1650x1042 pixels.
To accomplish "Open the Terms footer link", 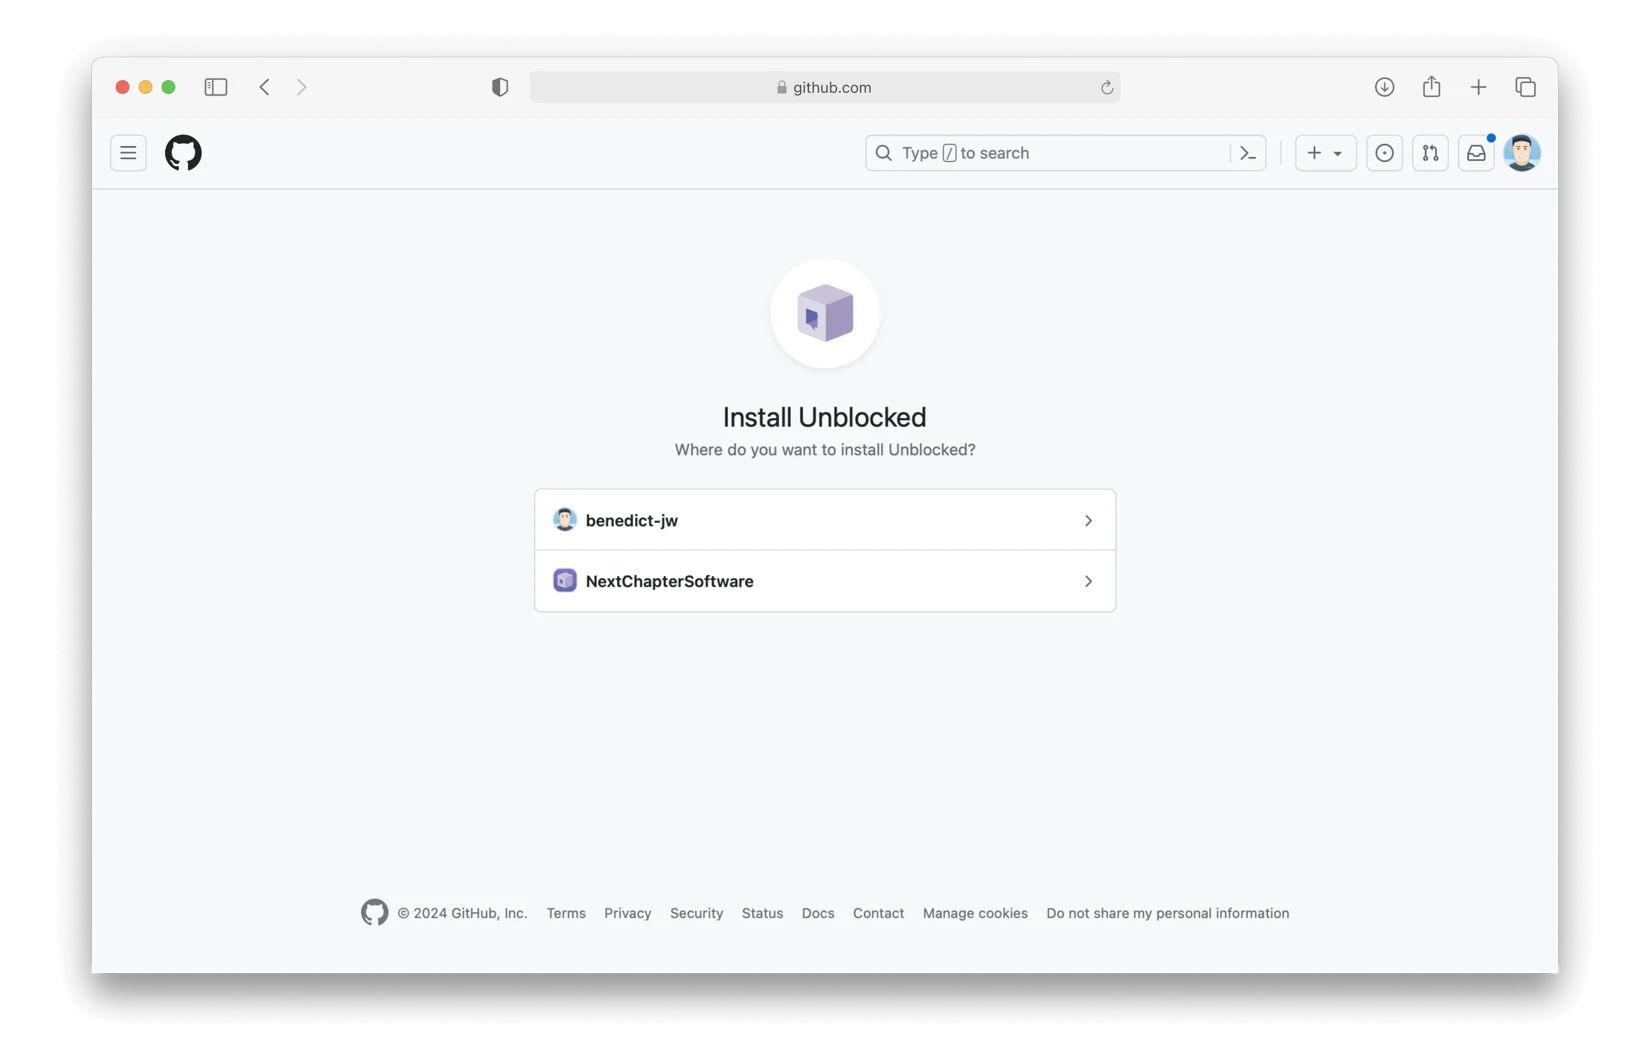I will click(566, 913).
